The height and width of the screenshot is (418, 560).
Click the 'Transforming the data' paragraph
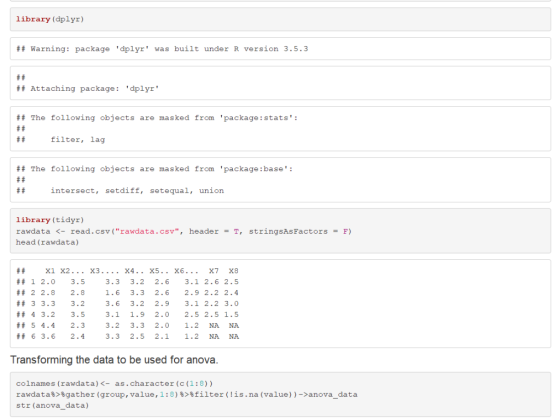pyautogui.click(x=114, y=360)
